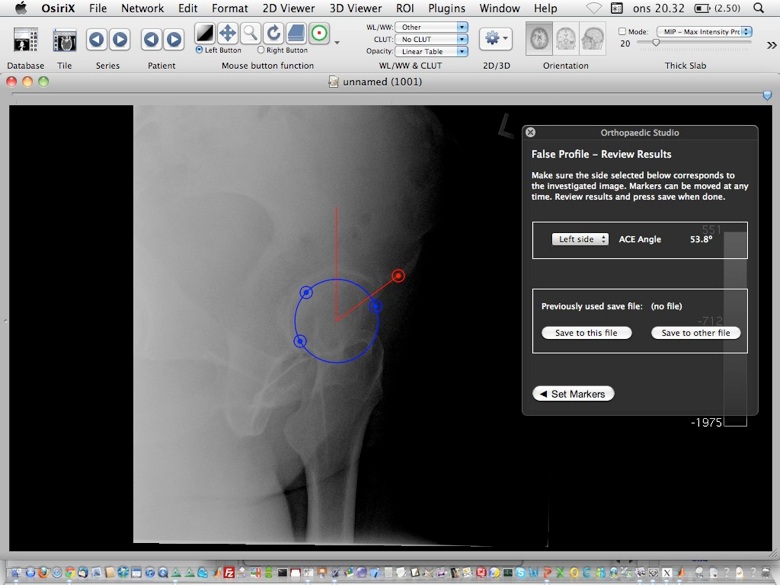Open Firefox in the Dock
Image resolution: width=780 pixels, height=585 pixels.
(43, 573)
